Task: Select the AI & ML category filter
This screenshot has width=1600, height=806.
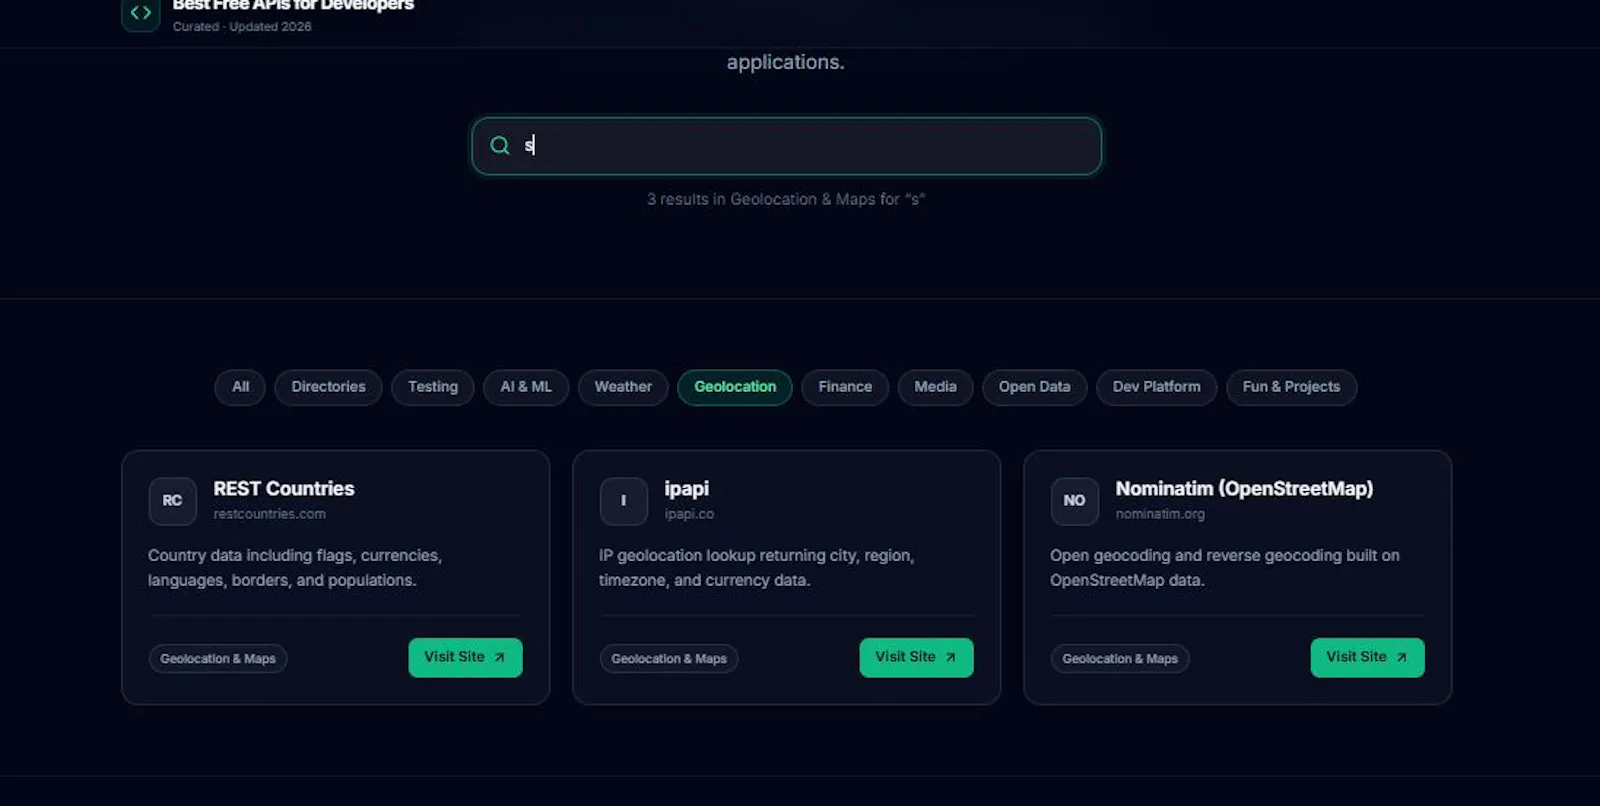Action: tap(526, 387)
